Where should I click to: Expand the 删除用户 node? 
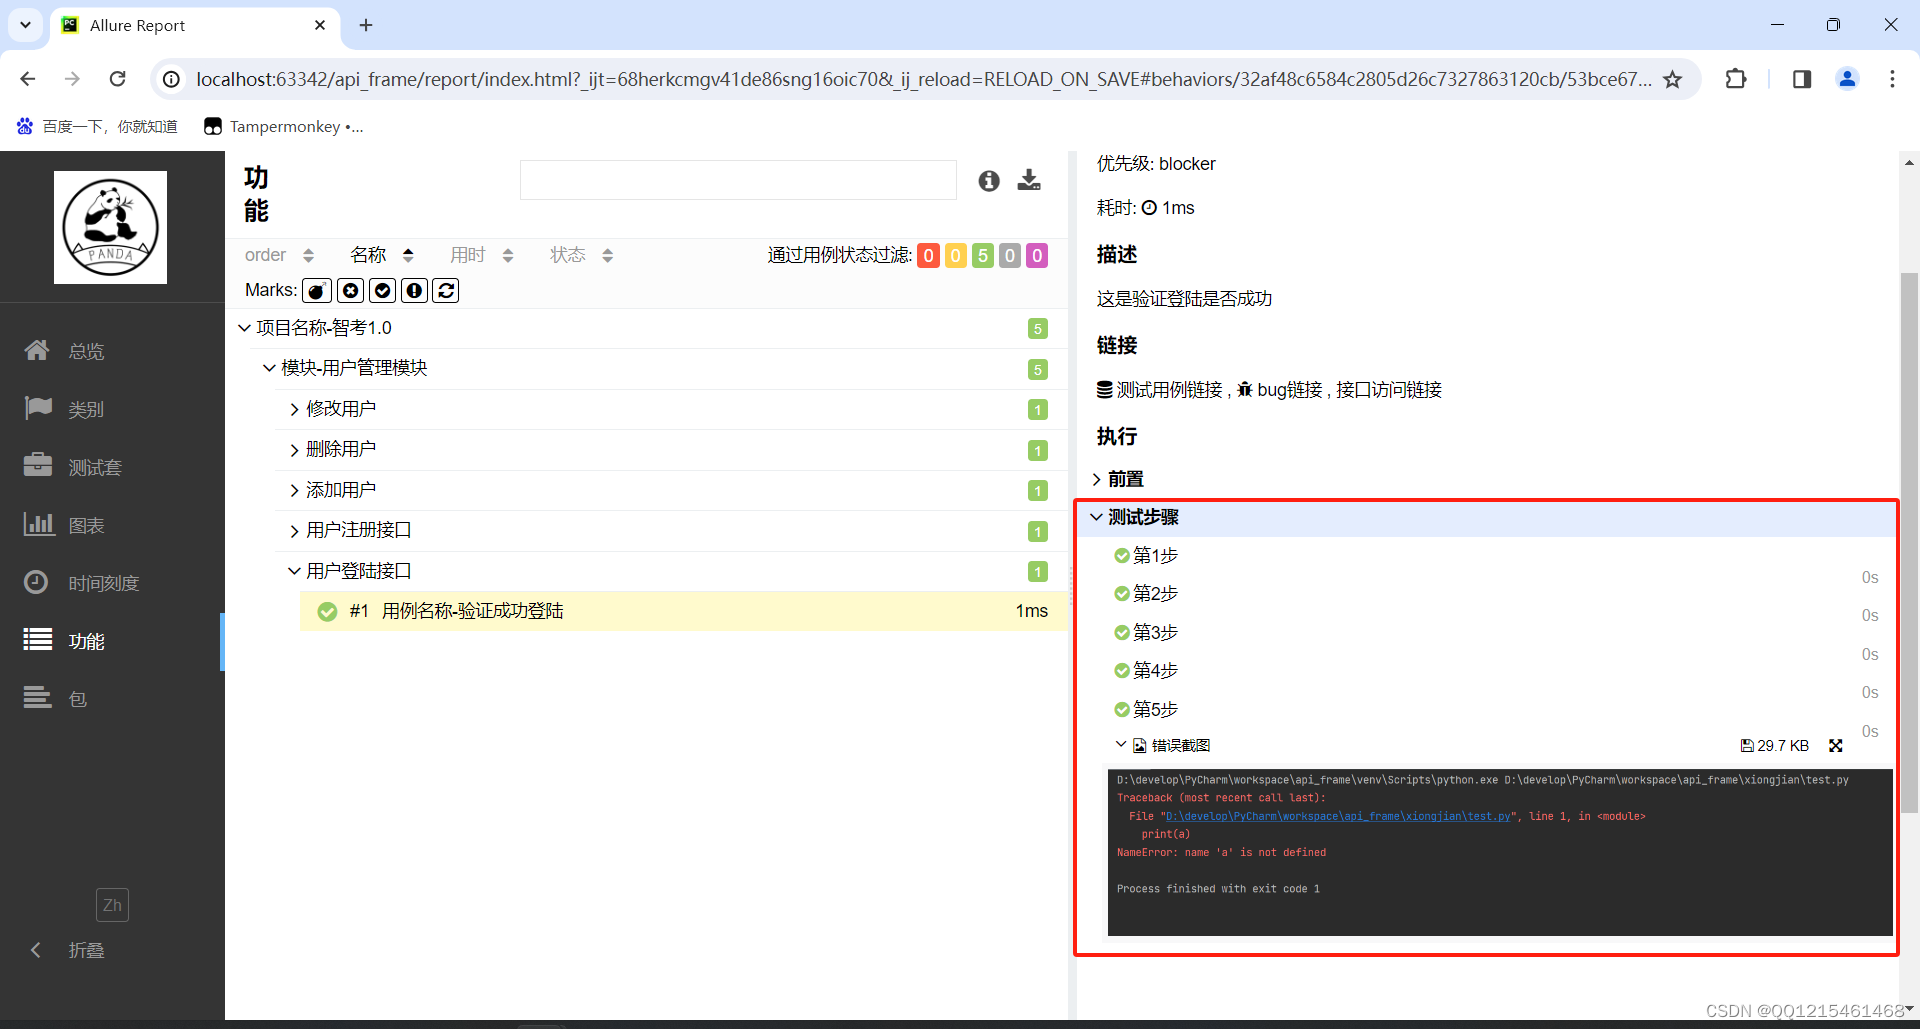click(x=670, y=449)
